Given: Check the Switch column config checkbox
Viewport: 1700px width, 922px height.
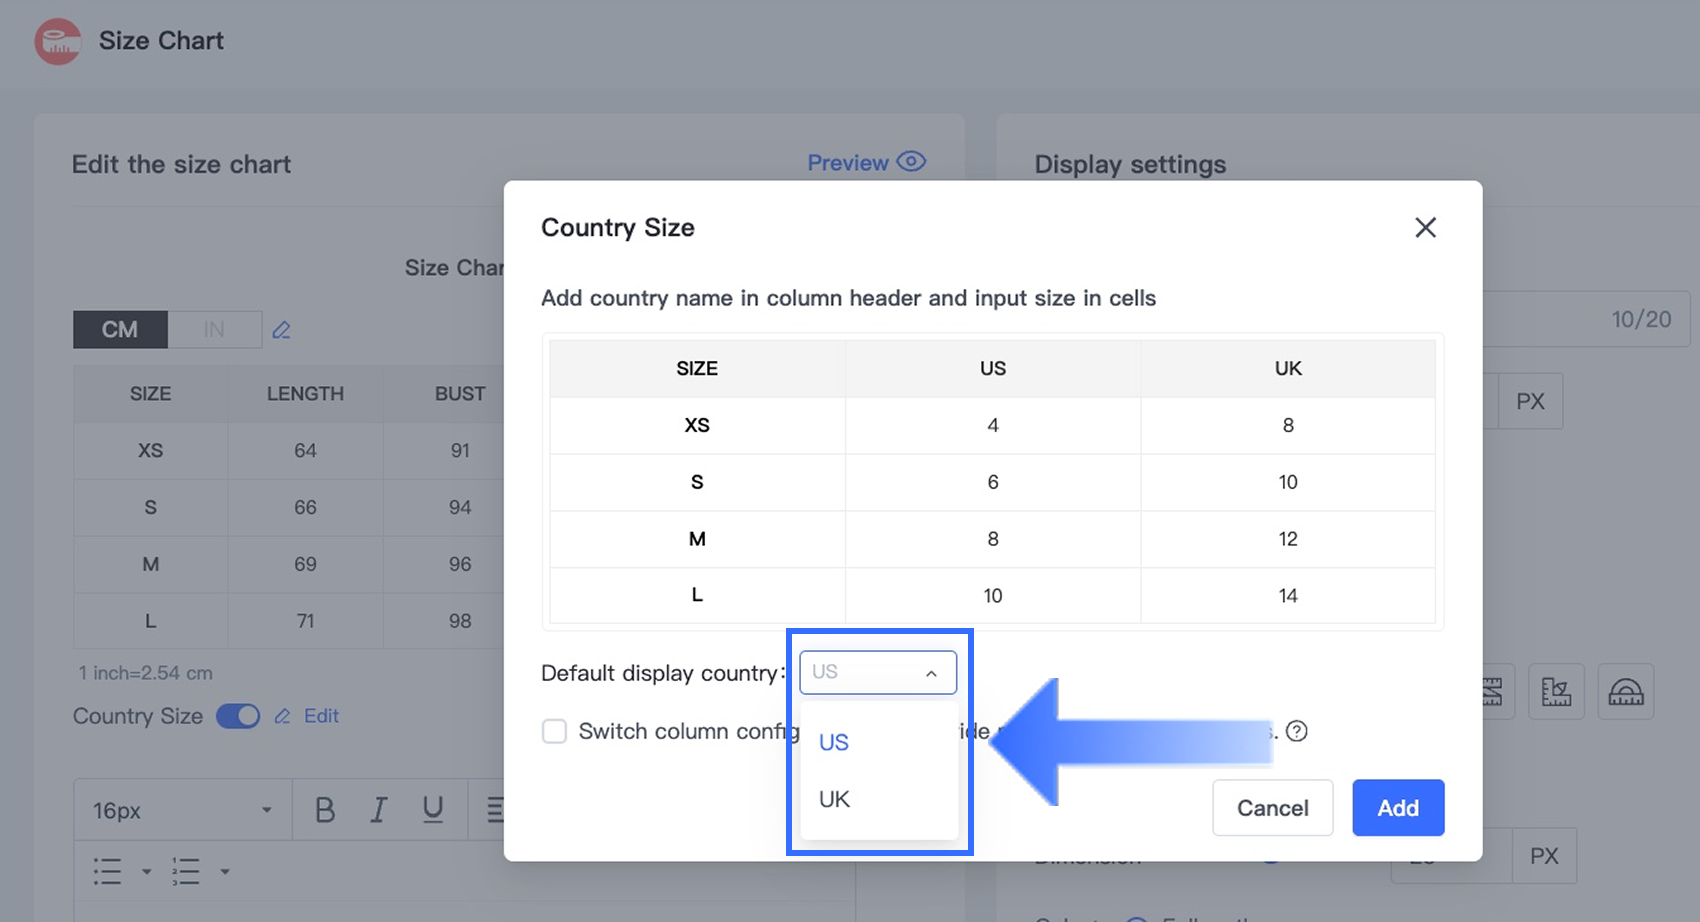Looking at the screenshot, I should [x=554, y=731].
